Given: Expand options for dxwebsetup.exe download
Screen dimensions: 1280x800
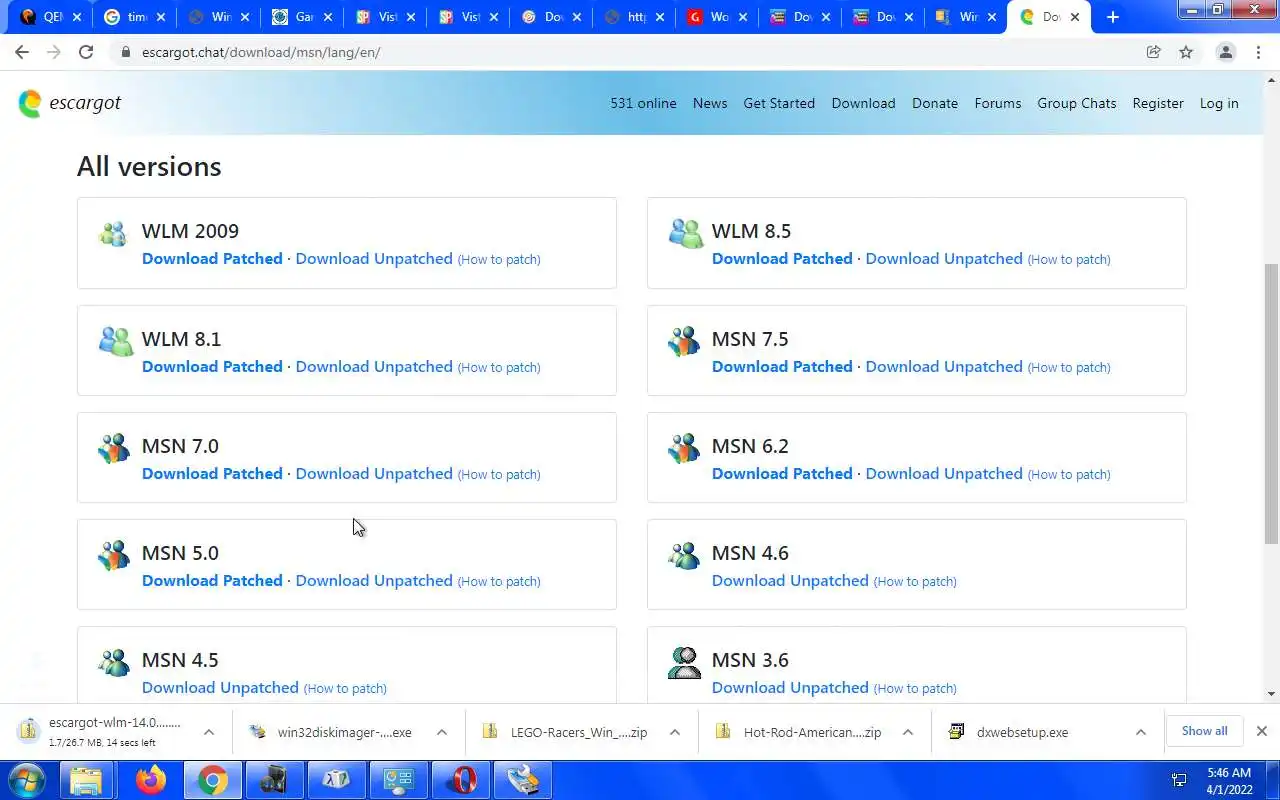Looking at the screenshot, I should (x=1140, y=732).
